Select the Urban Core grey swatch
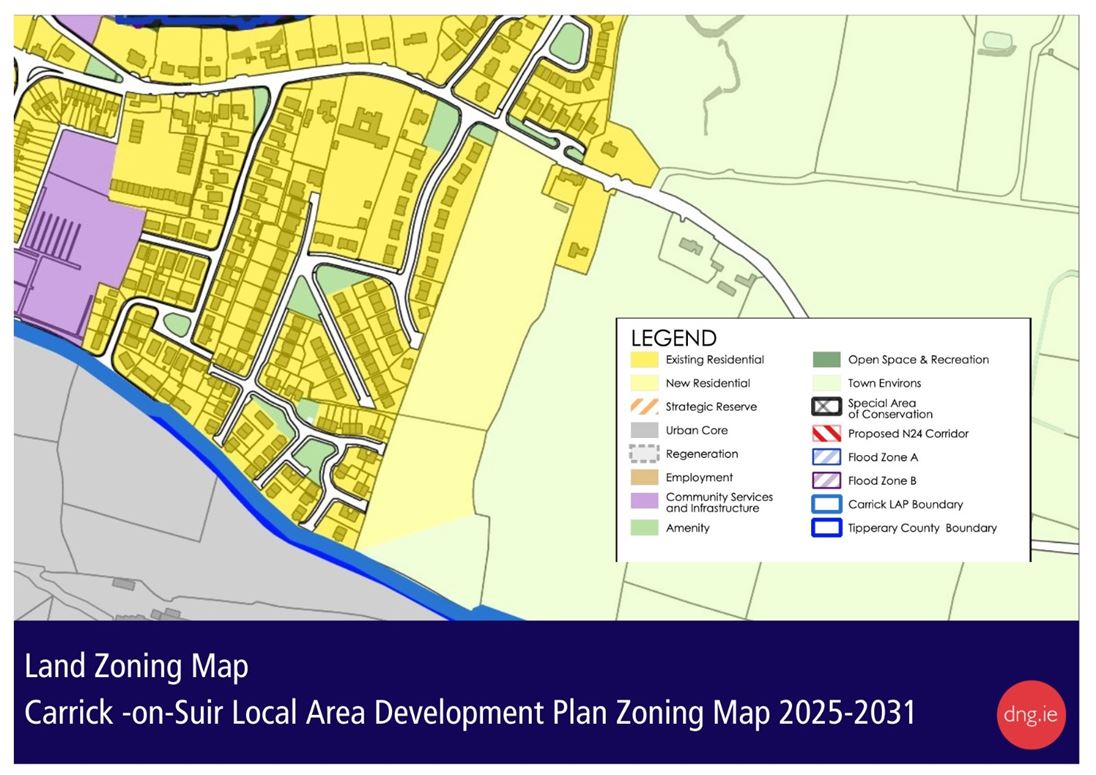Viewport: 1096px width, 775px height. pos(644,430)
